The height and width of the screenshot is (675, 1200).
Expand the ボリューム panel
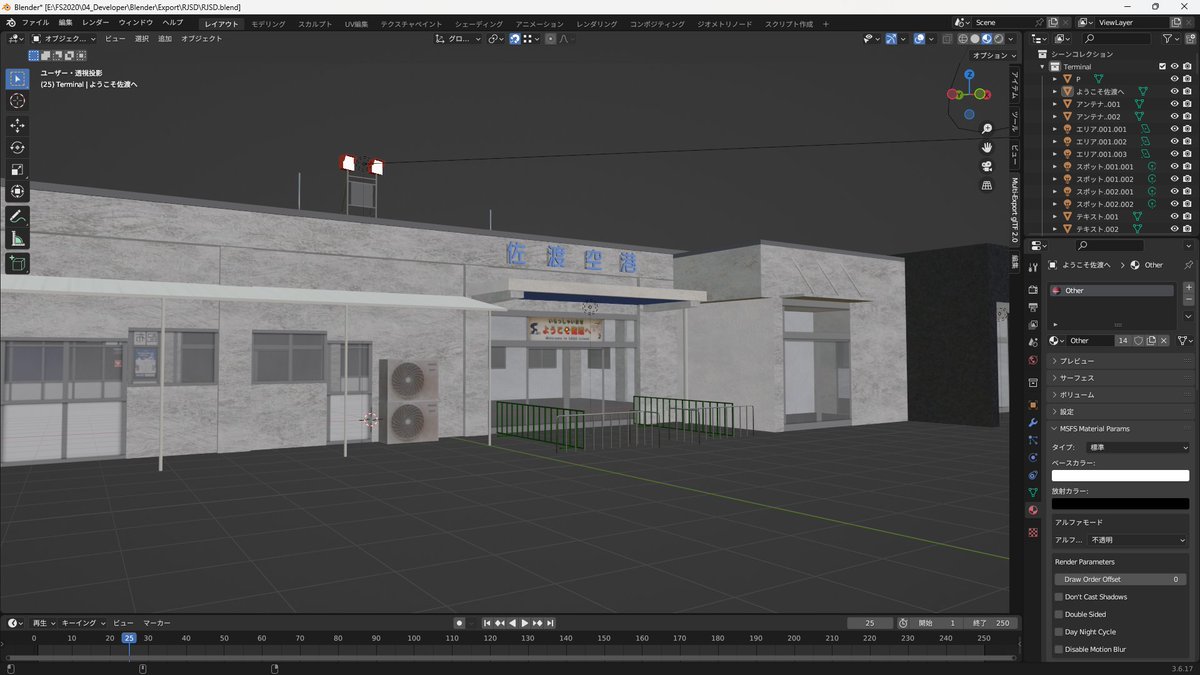coord(1121,395)
